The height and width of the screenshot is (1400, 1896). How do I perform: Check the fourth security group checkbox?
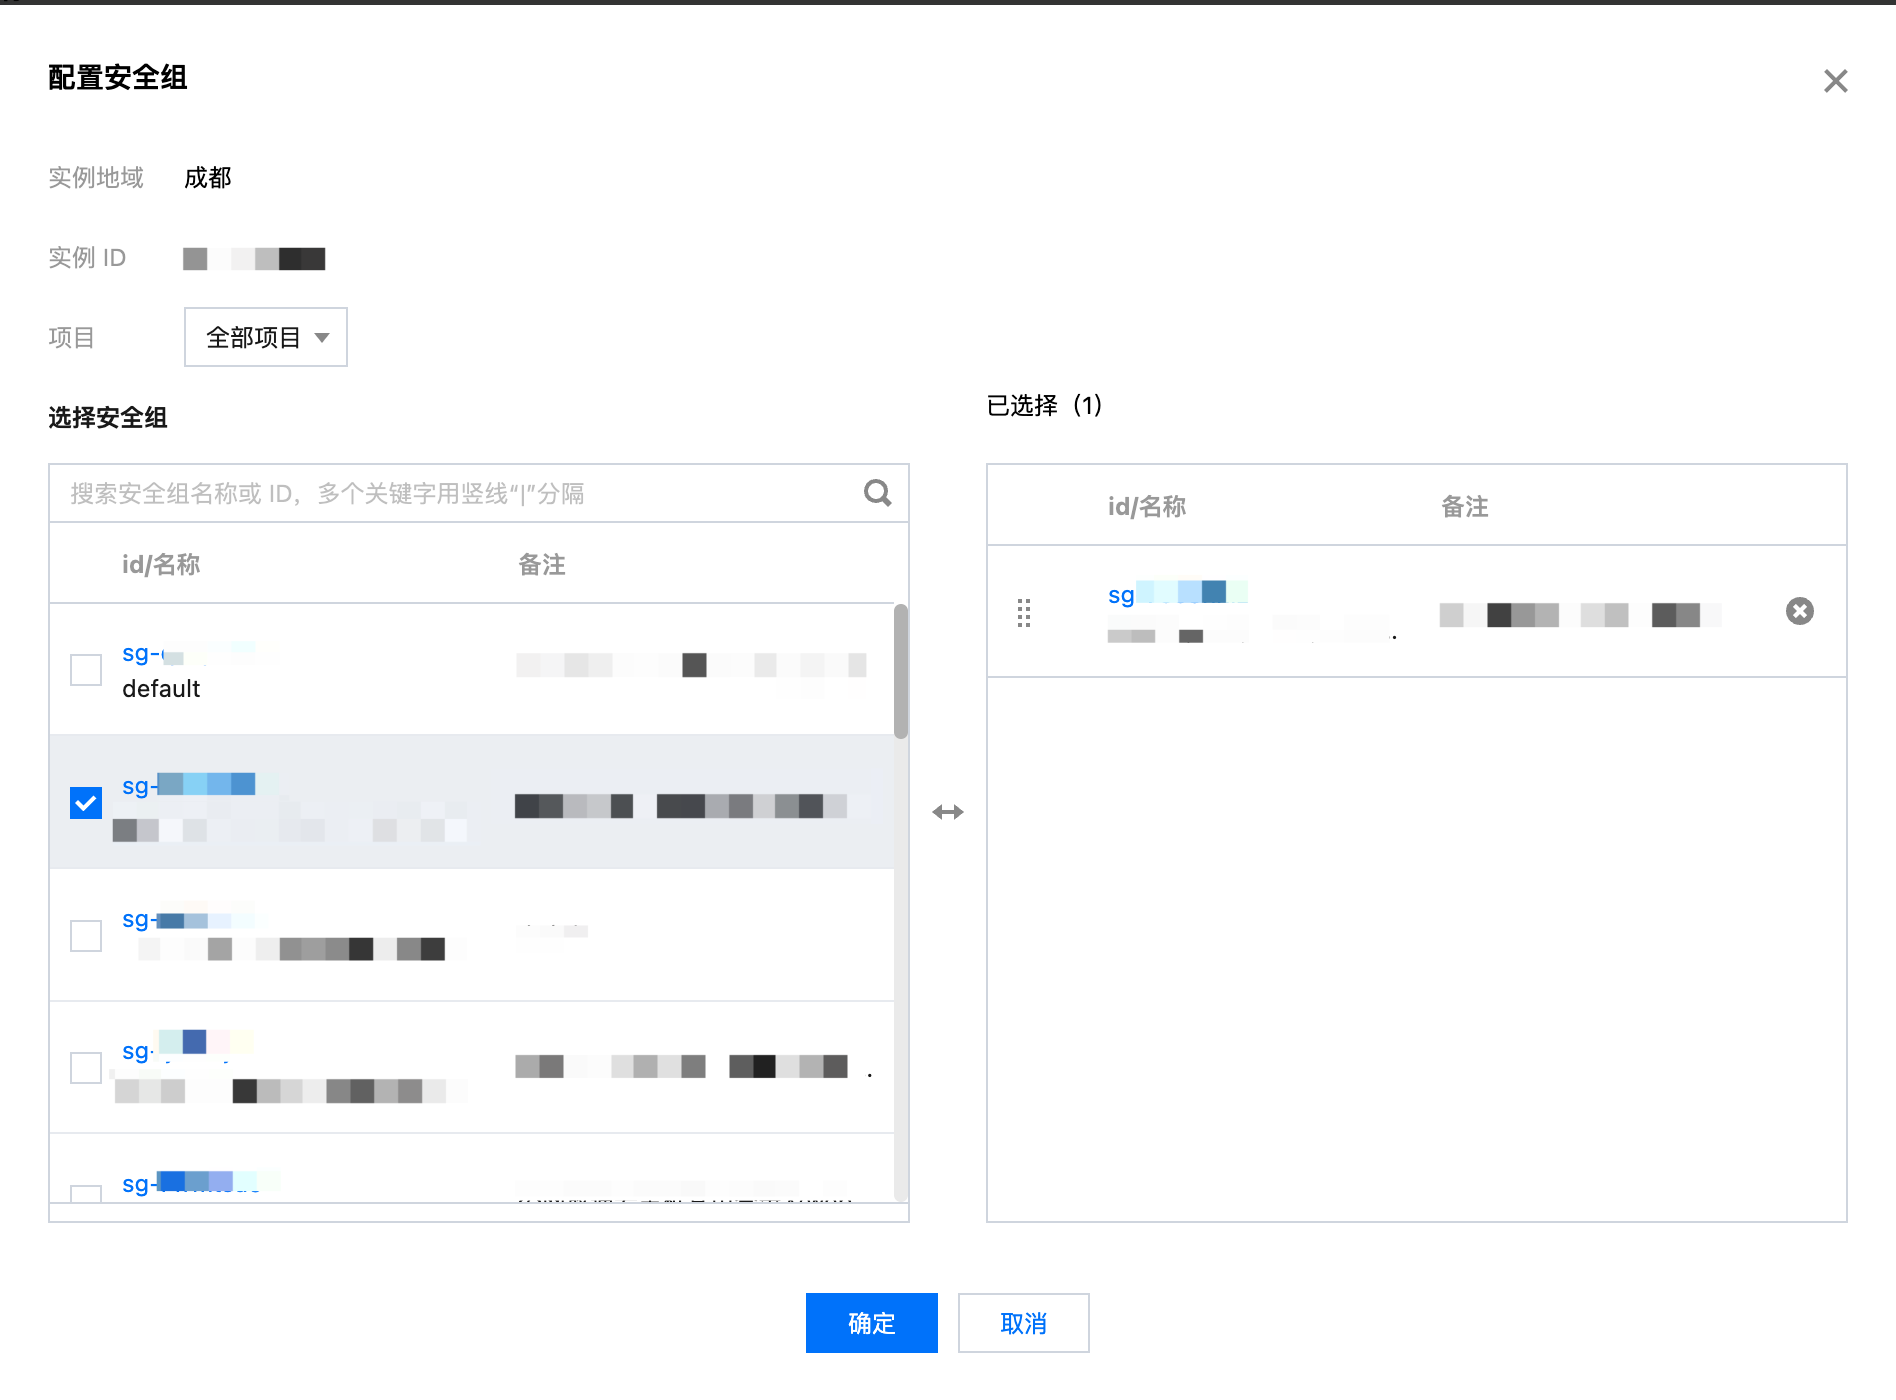[86, 1067]
